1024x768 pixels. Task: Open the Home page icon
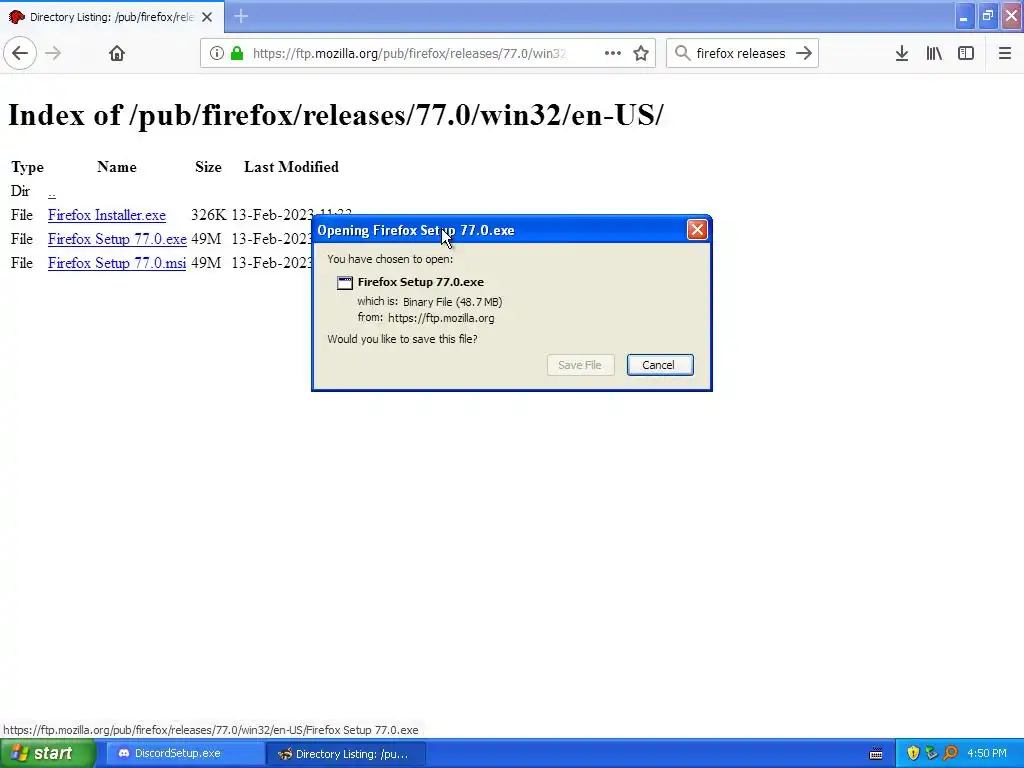pyautogui.click(x=117, y=53)
